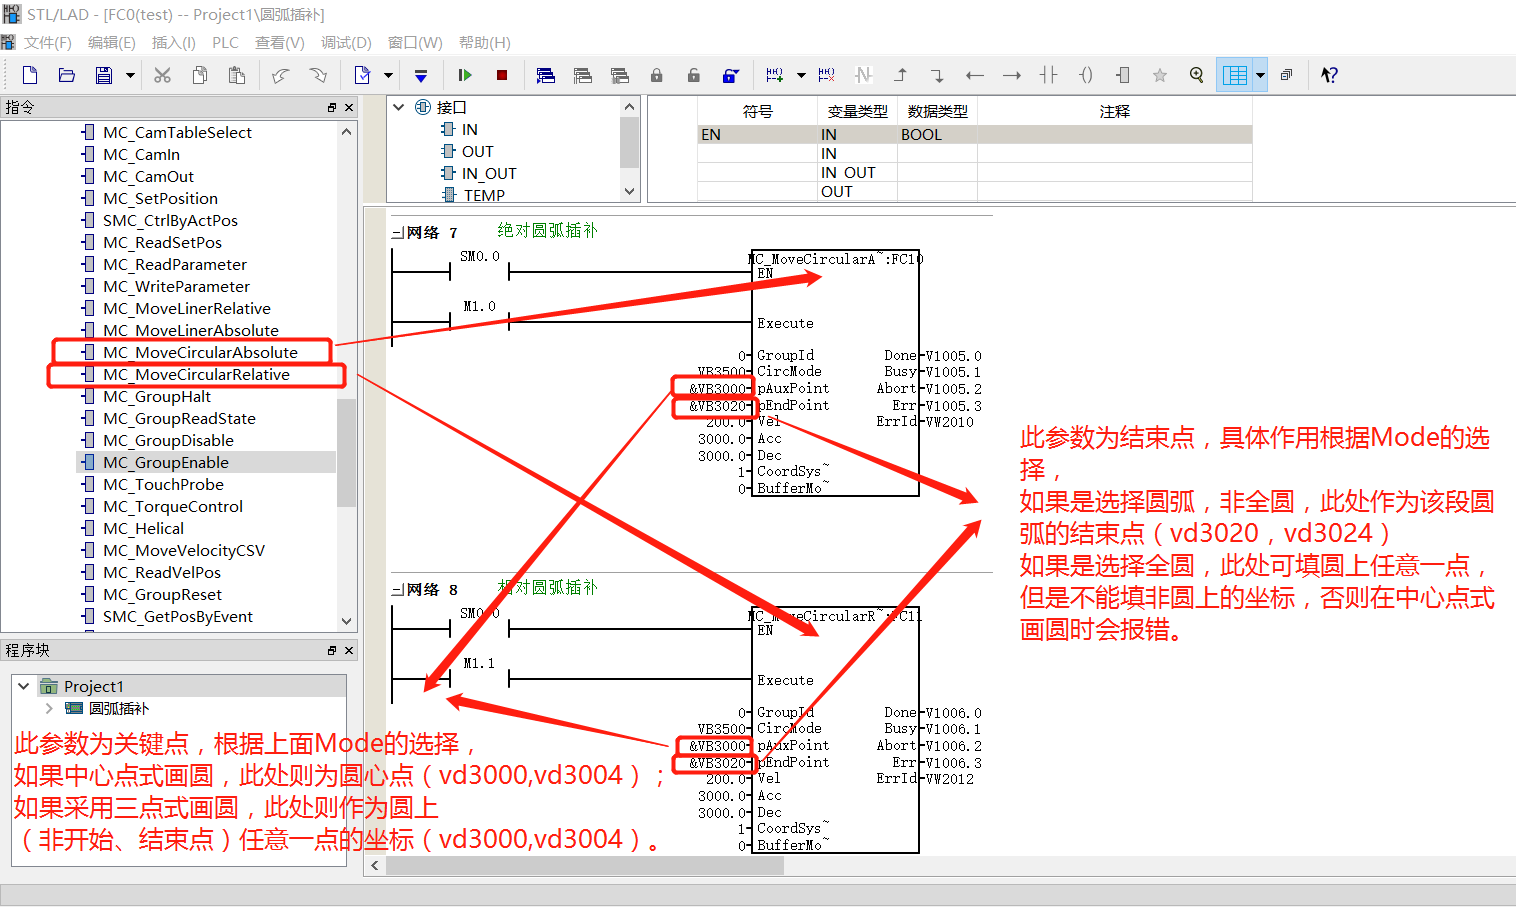Insert a box using the box icon
Screen dimensions: 1516x907
(x=1123, y=75)
